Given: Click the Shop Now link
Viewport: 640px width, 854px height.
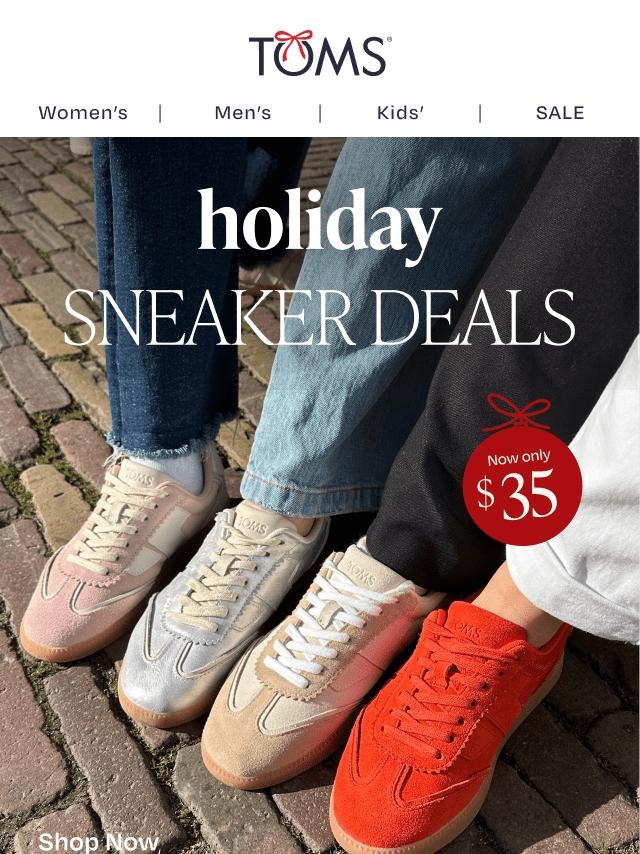Looking at the screenshot, I should pos(99,842).
